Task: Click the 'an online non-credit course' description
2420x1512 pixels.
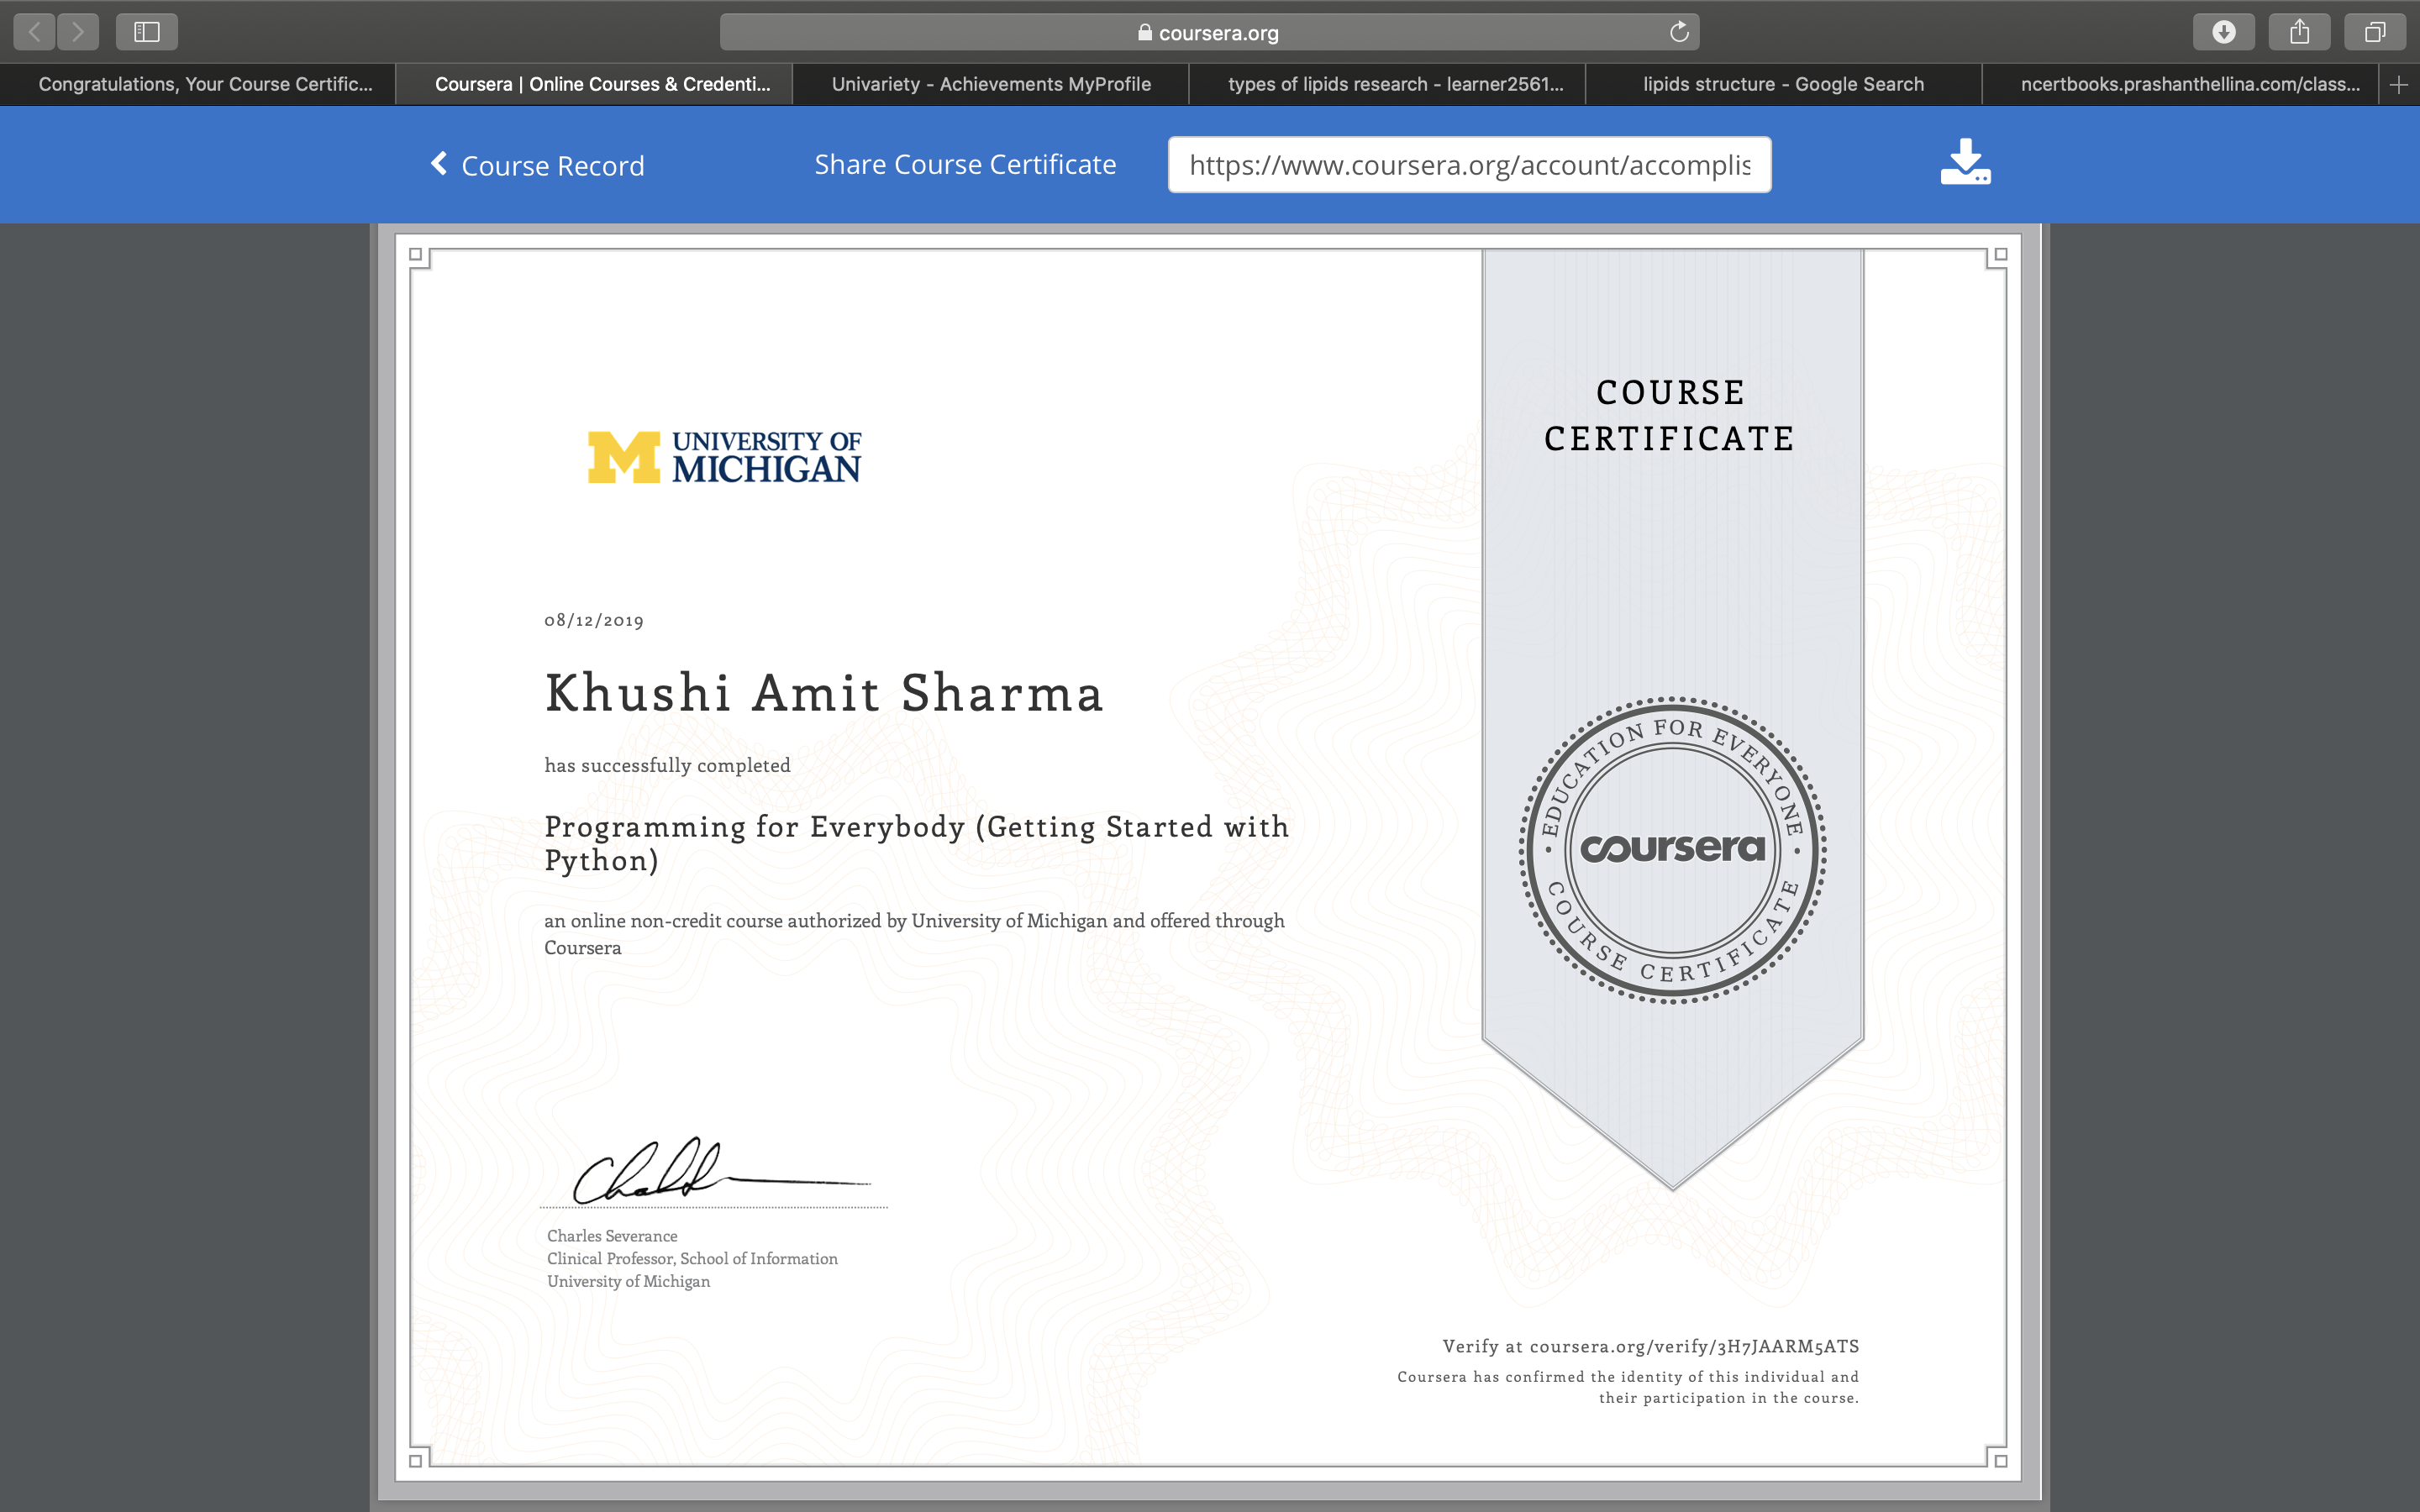Action: (x=914, y=934)
